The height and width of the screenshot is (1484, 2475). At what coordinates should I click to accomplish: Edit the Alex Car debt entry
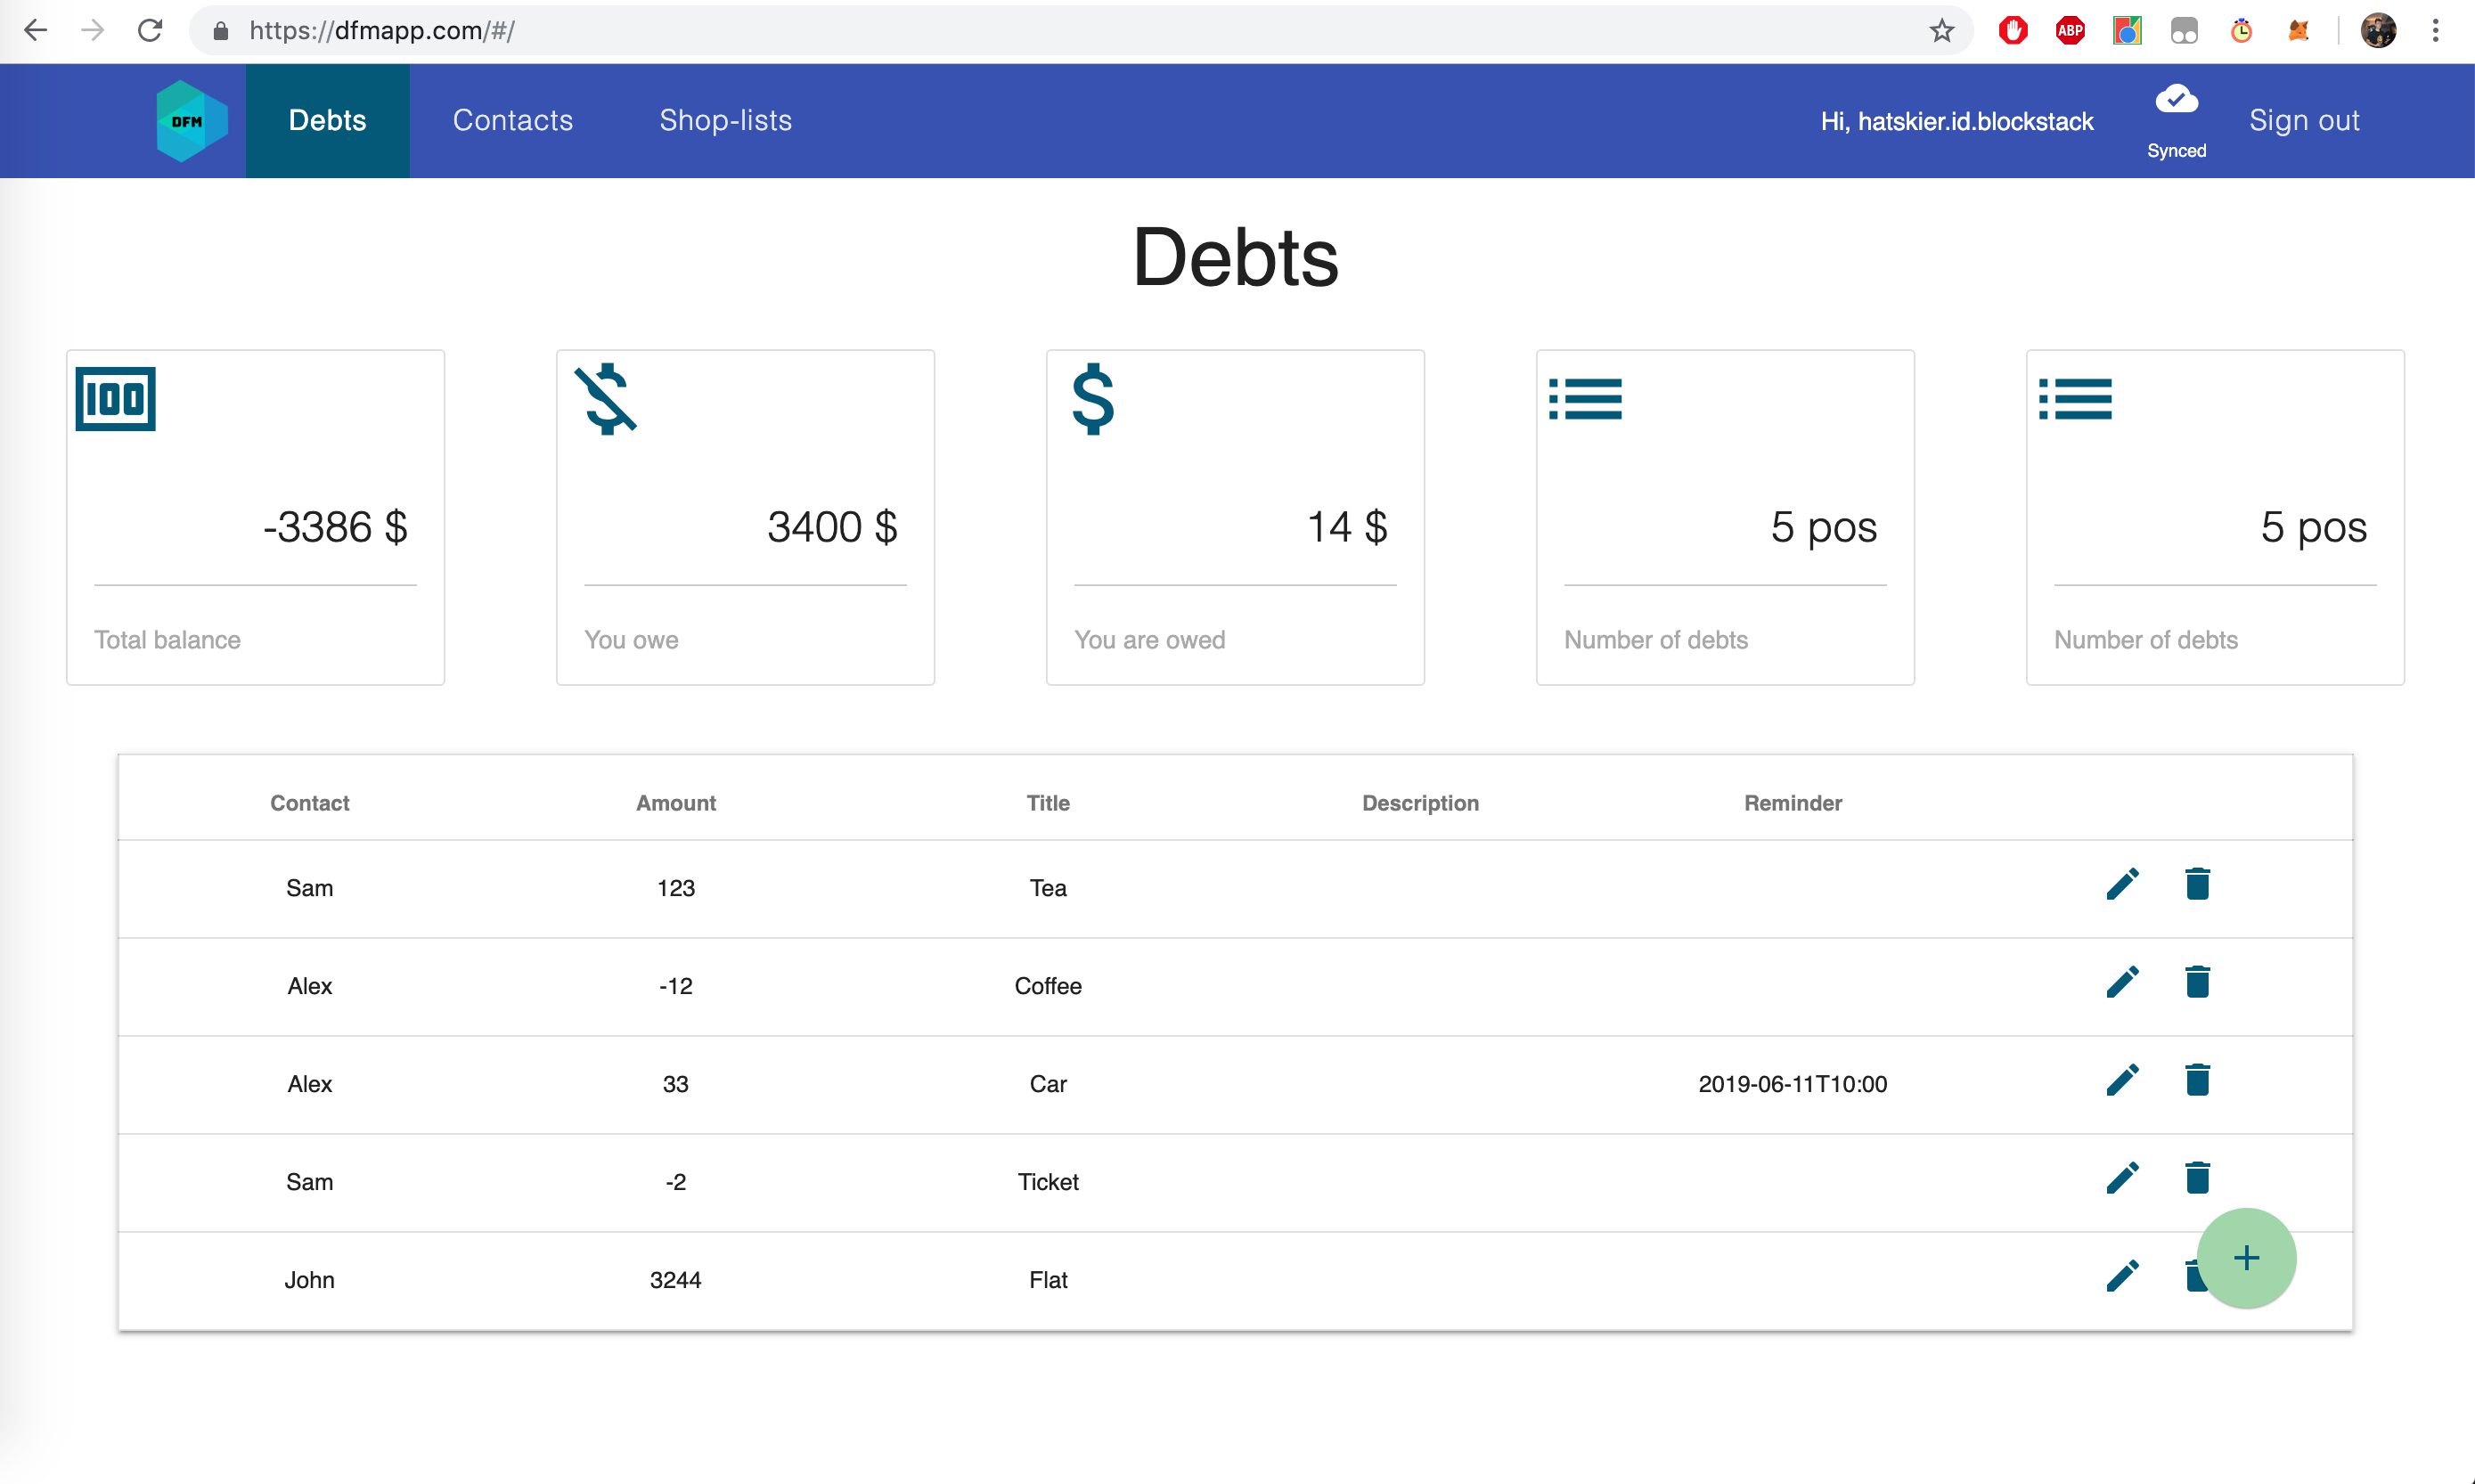pyautogui.click(x=2122, y=1080)
